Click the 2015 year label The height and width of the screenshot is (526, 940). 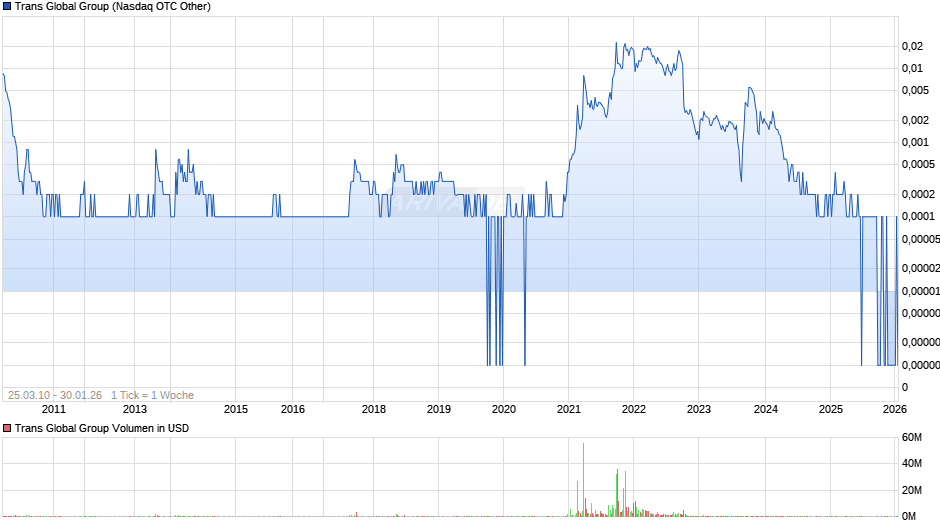(236, 409)
